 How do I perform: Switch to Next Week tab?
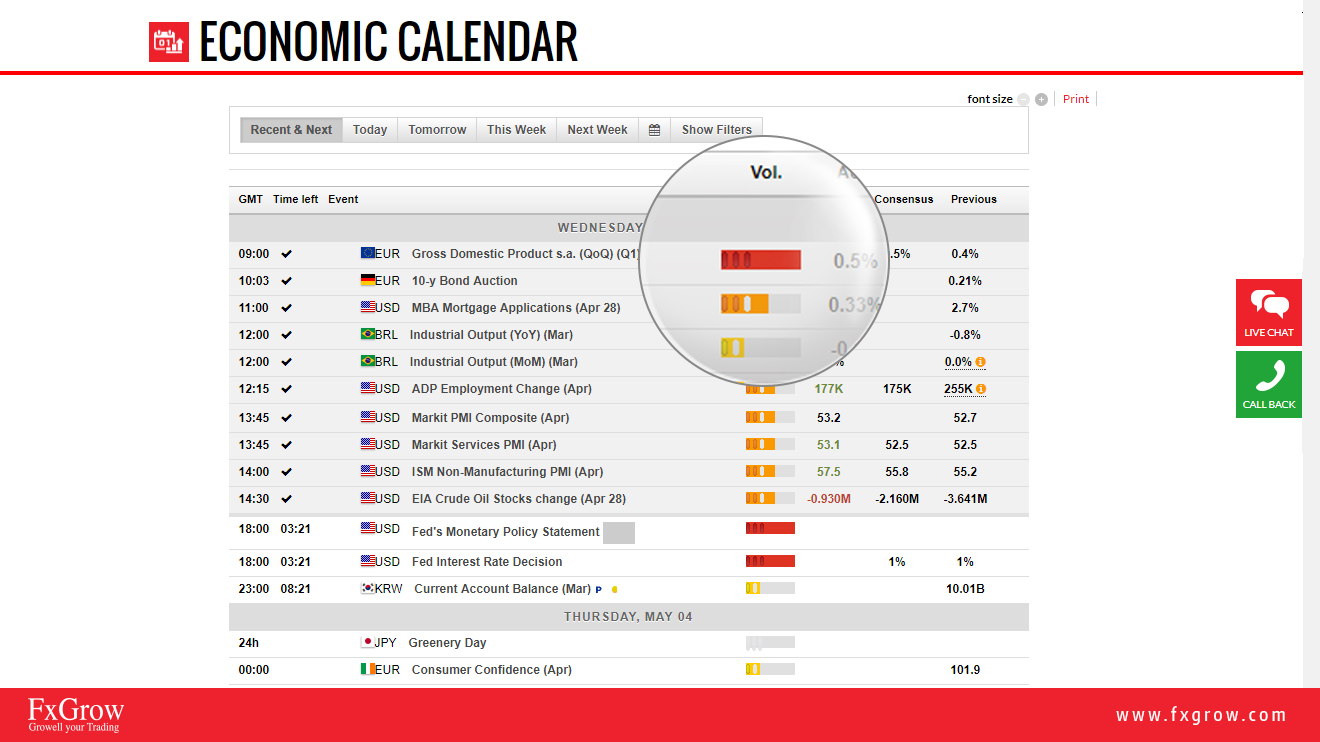[597, 130]
